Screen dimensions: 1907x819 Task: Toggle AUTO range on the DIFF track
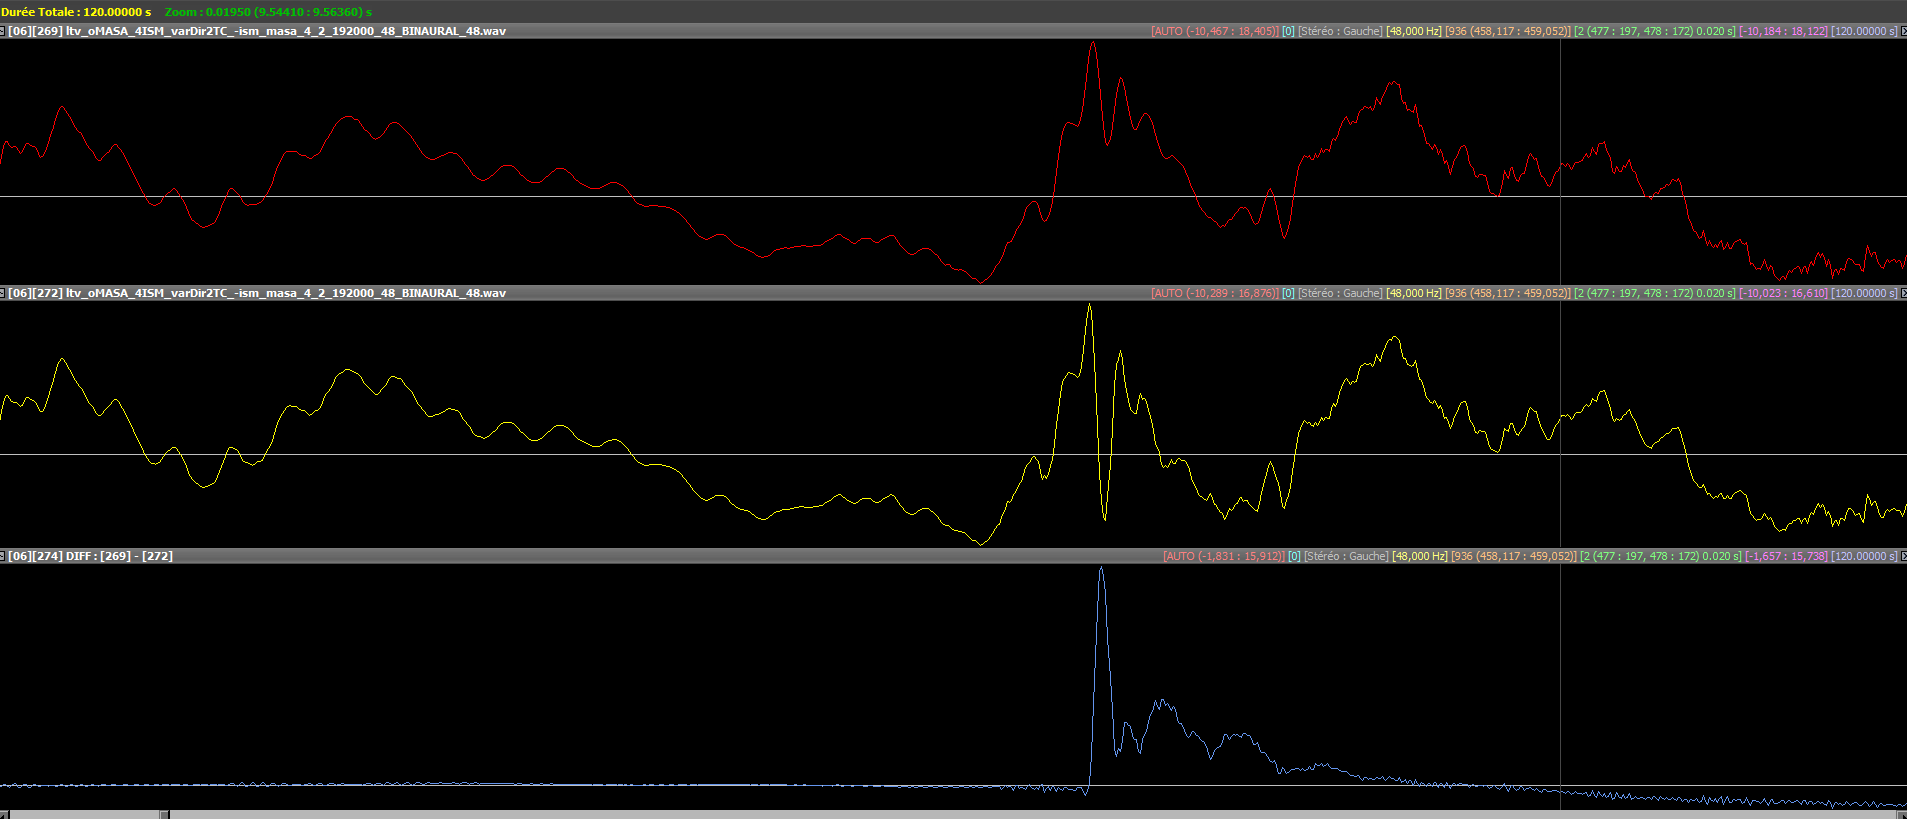(1223, 556)
